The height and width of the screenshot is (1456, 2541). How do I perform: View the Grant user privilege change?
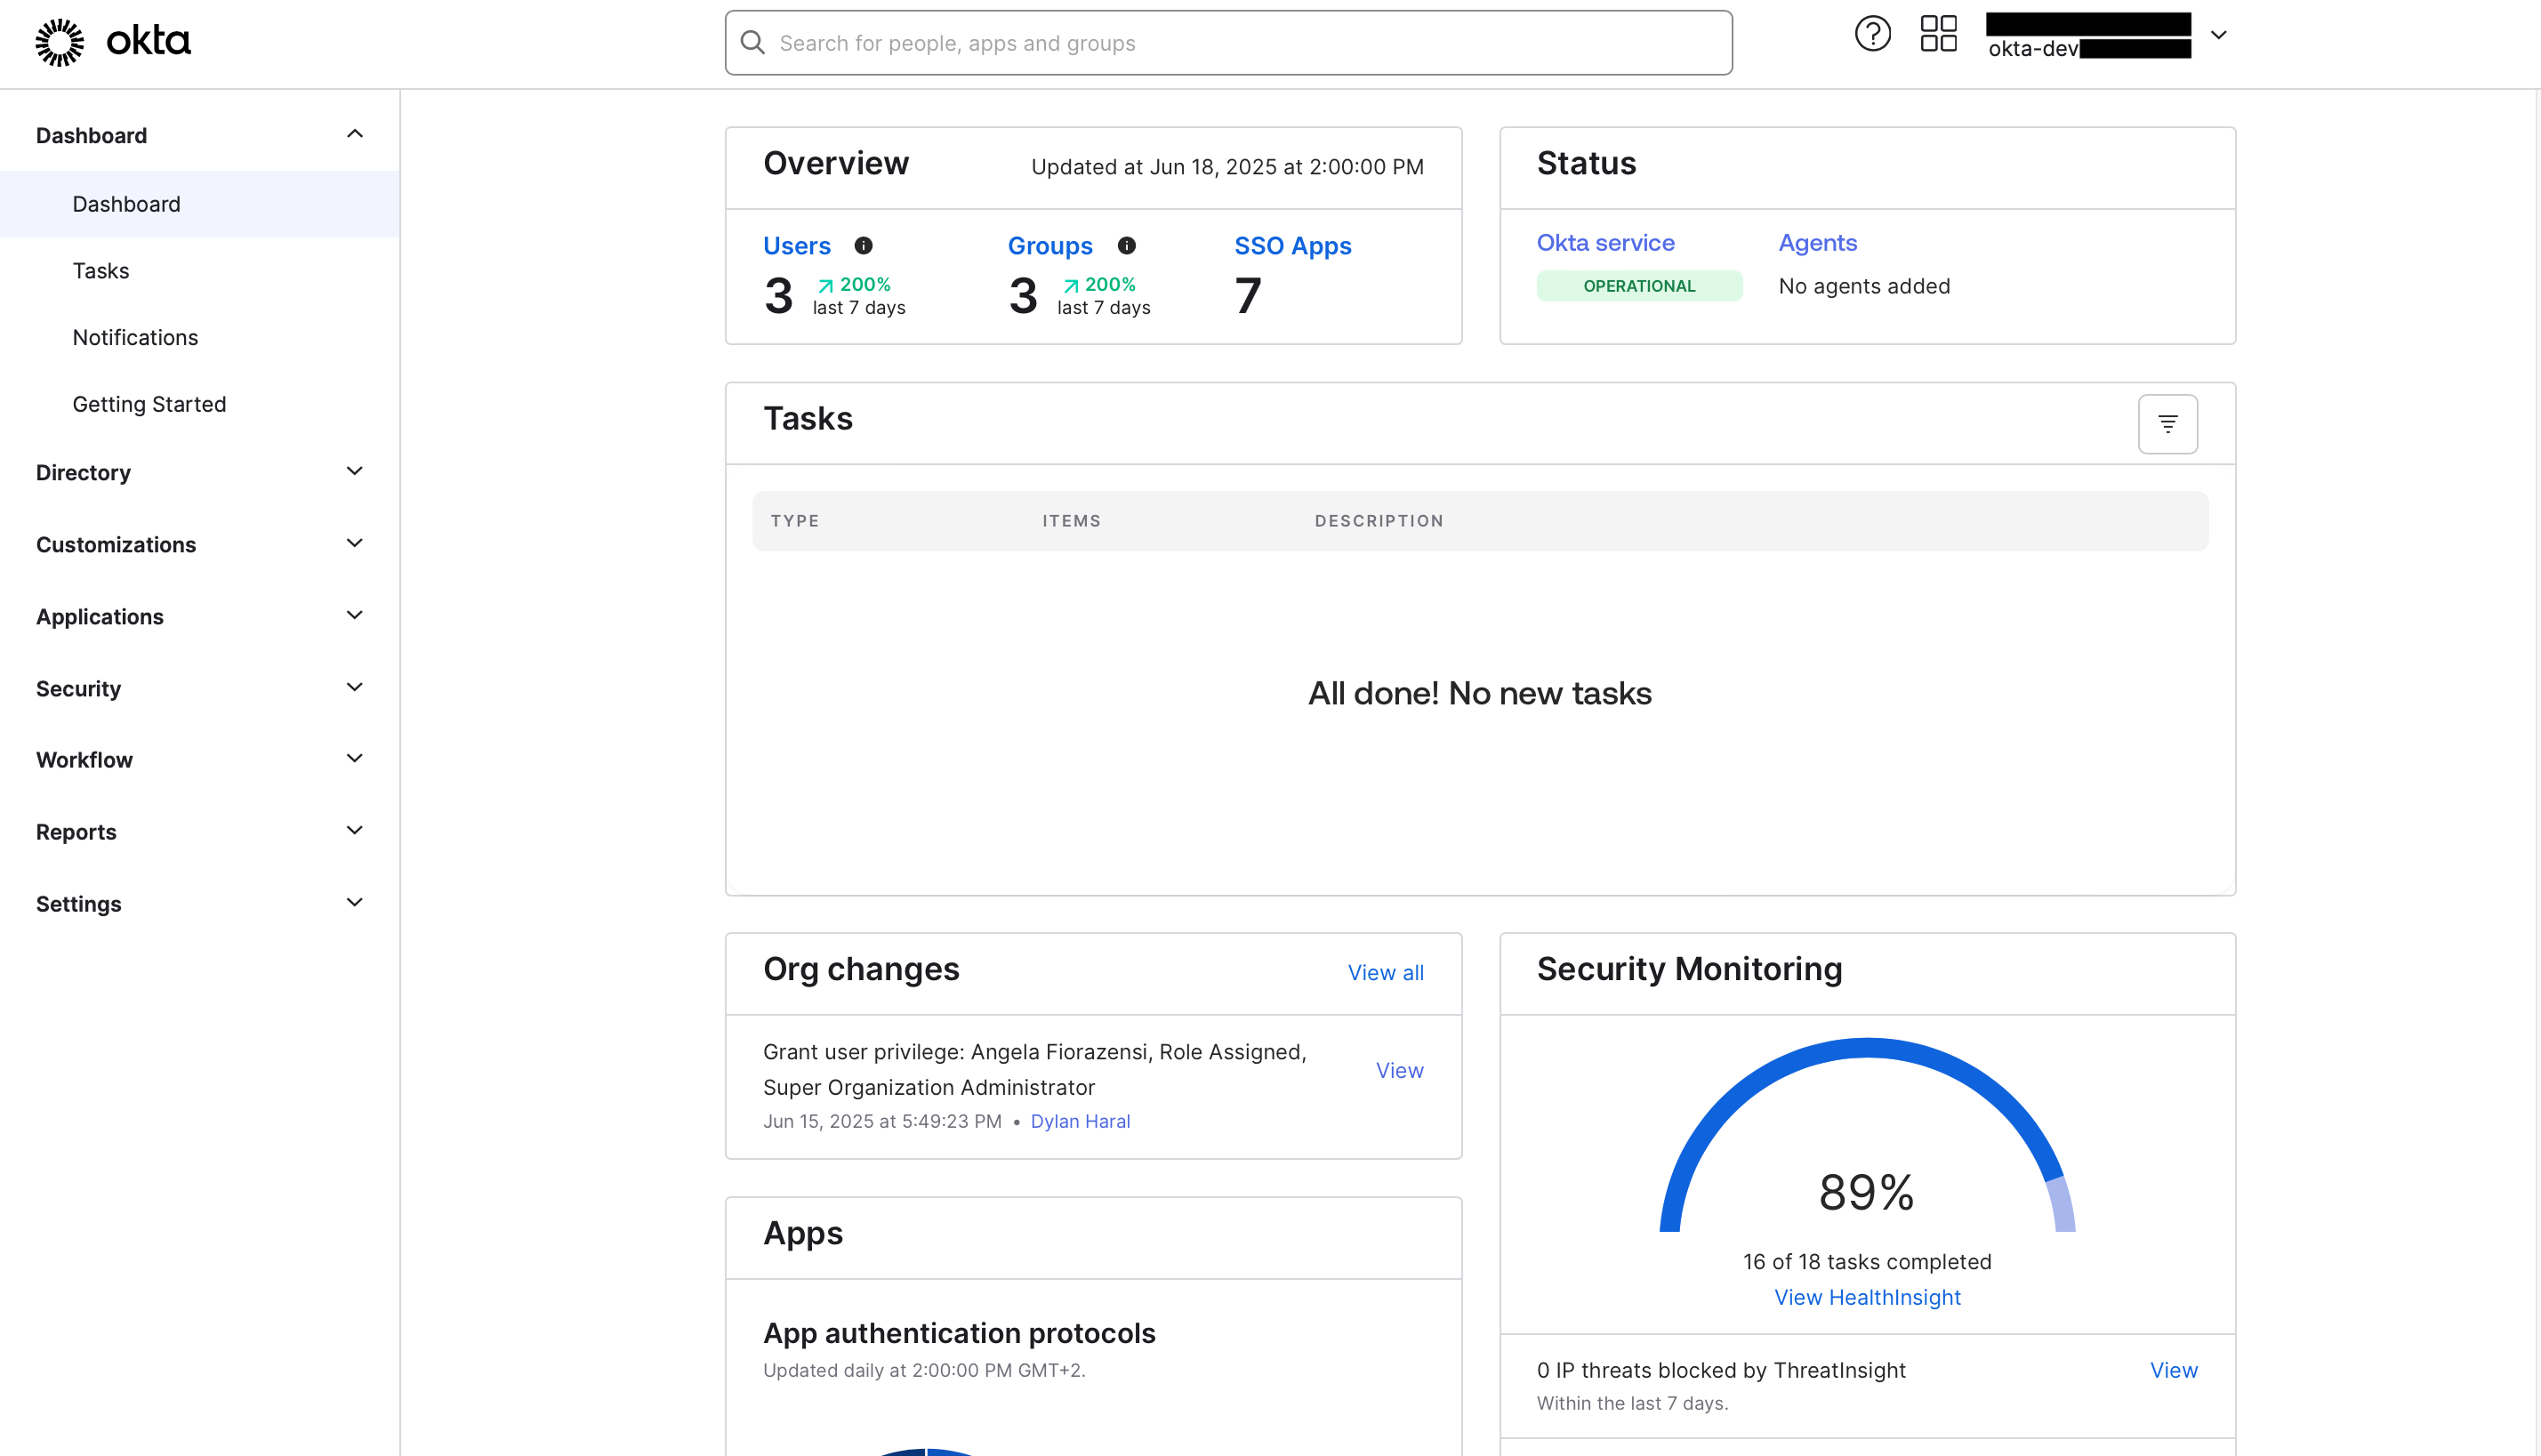[1399, 1070]
